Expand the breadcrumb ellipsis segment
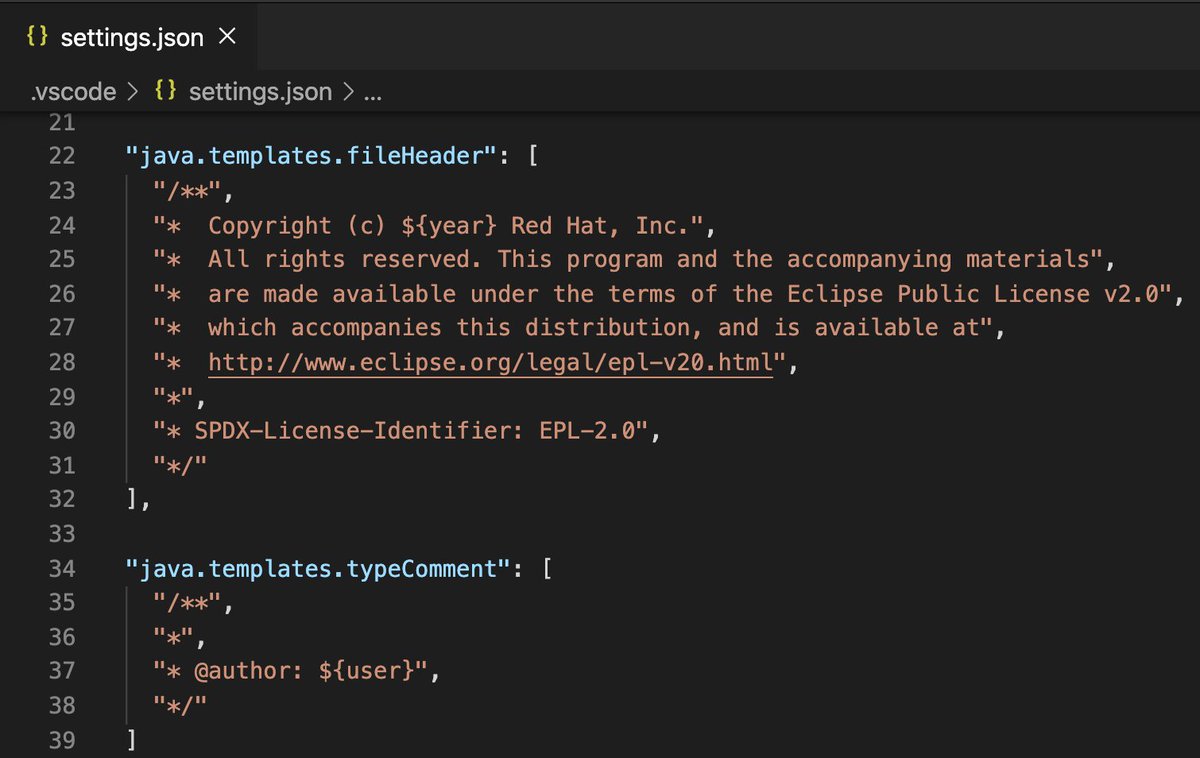 click(373, 97)
